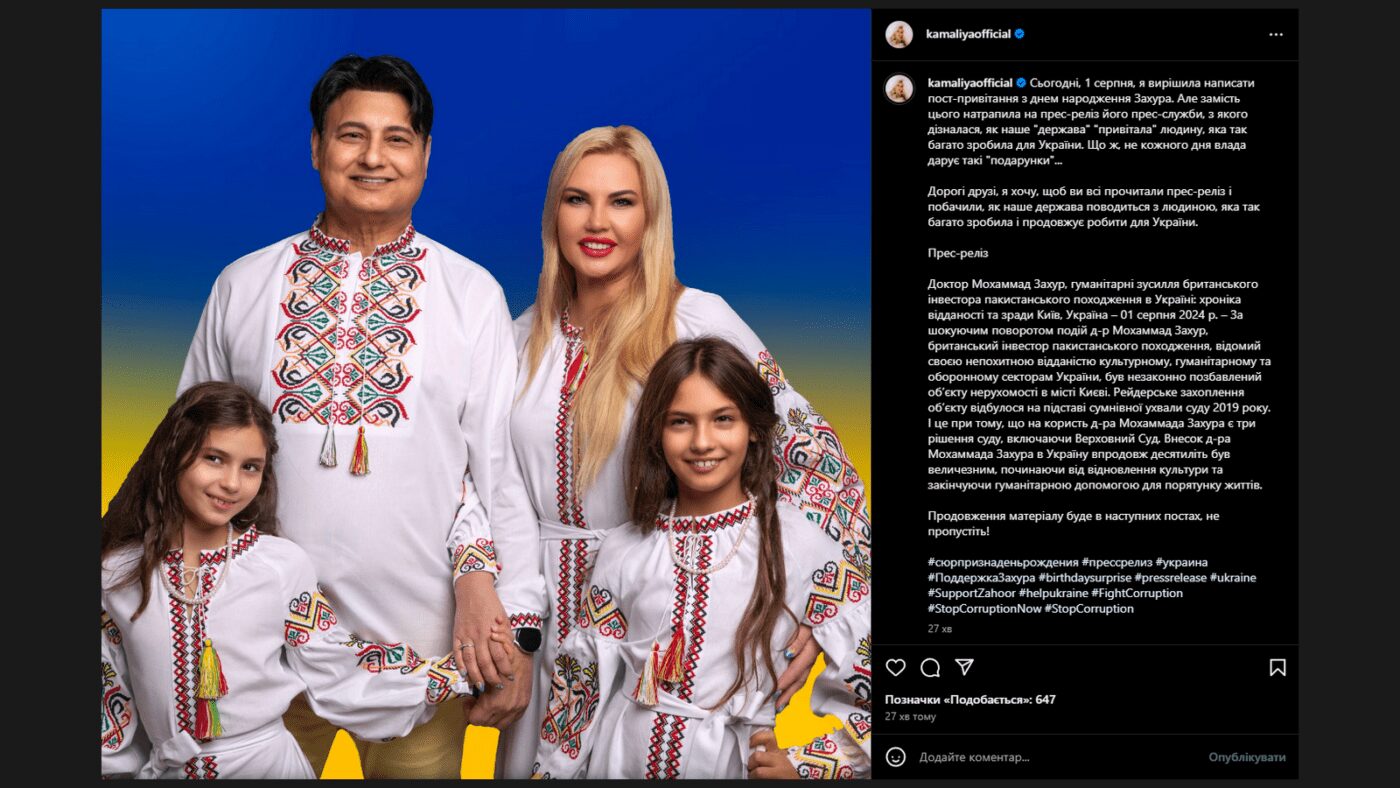Like the post with the heart icon

coord(896,667)
